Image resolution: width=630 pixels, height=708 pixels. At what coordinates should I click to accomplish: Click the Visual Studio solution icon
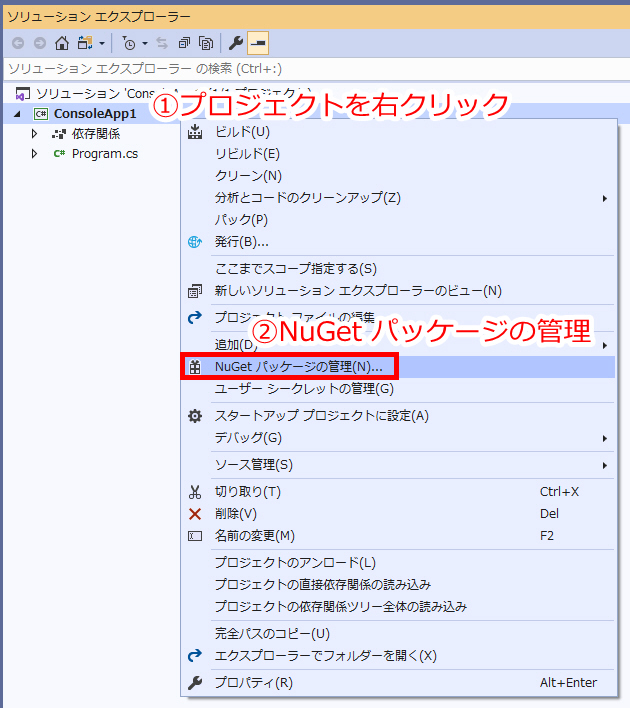coord(23,94)
